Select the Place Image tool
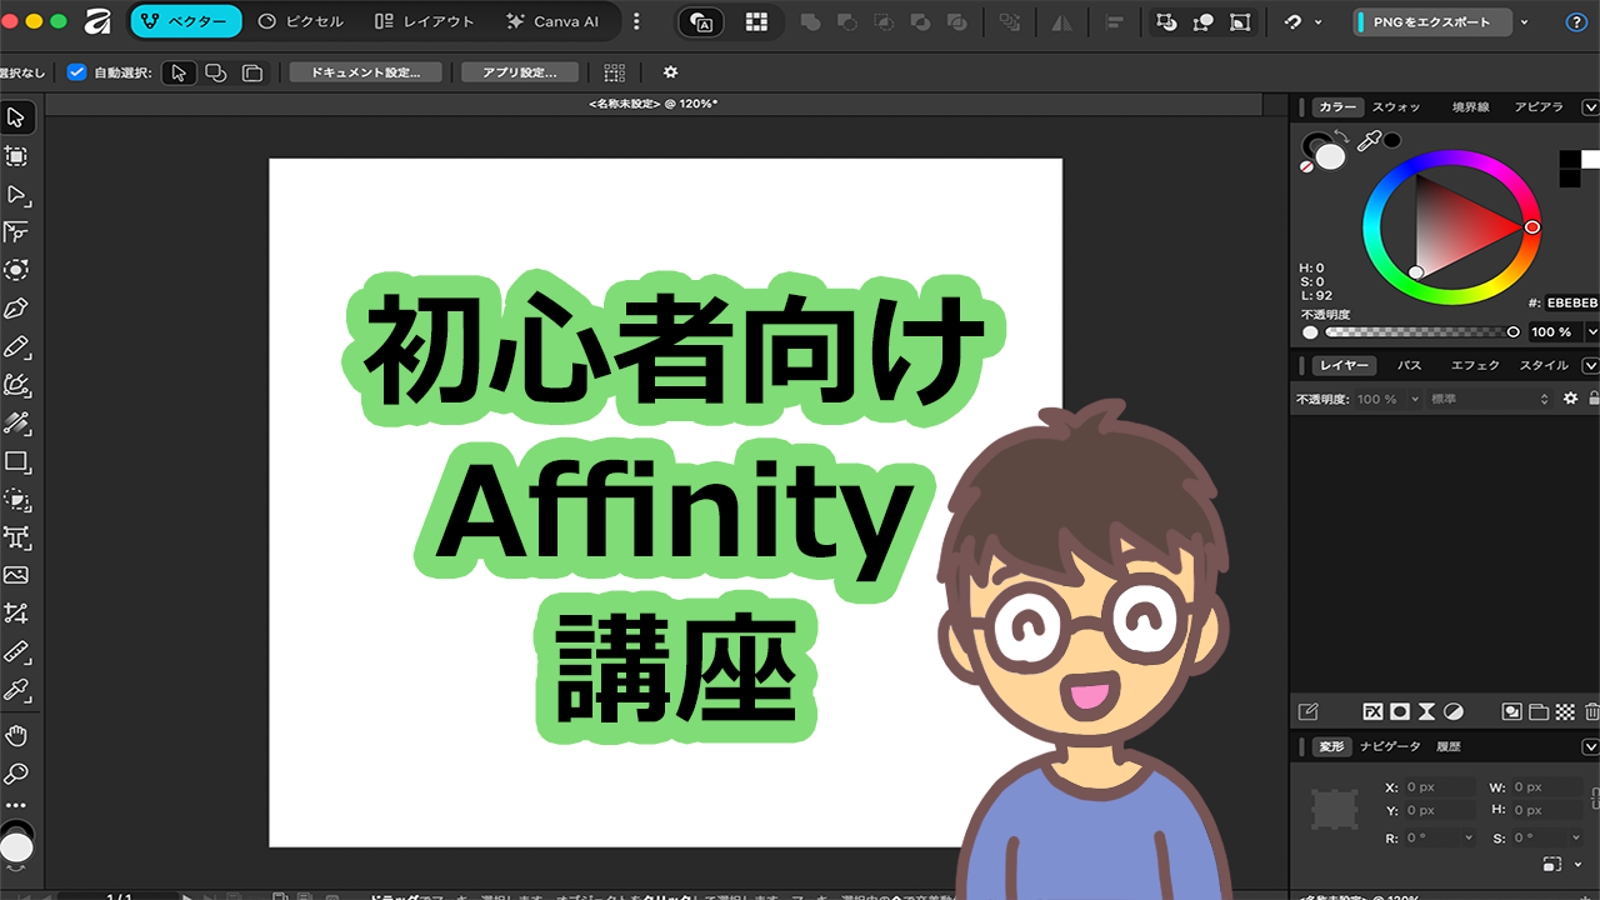The image size is (1600, 900). 16,575
